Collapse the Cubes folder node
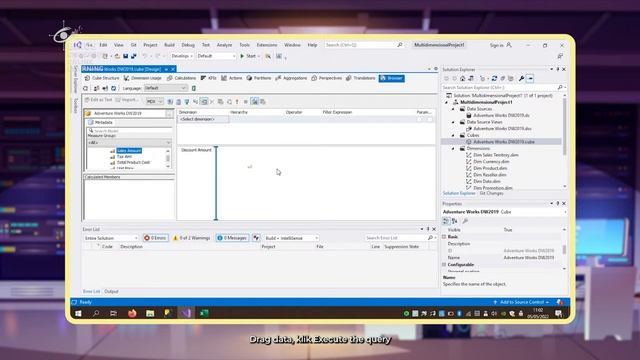 point(453,135)
